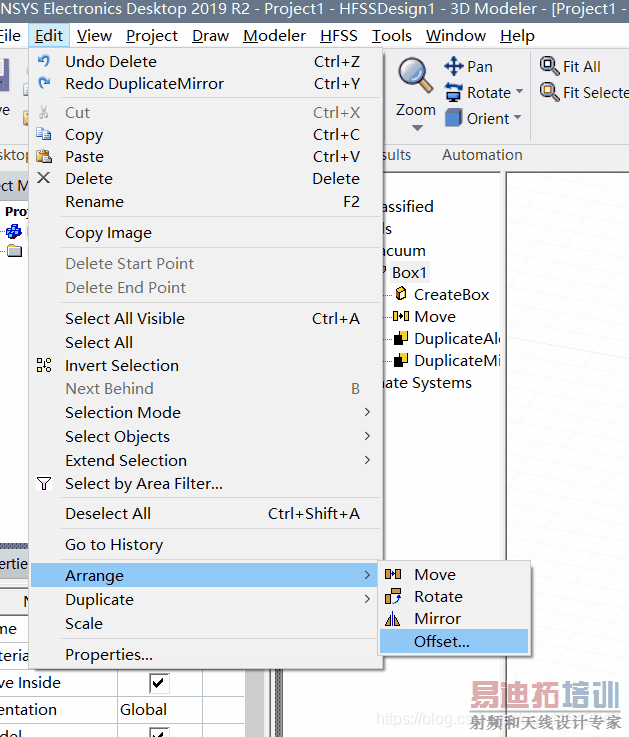This screenshot has height=737, width=629.
Task: Click the Orient cube icon
Action: (454, 118)
